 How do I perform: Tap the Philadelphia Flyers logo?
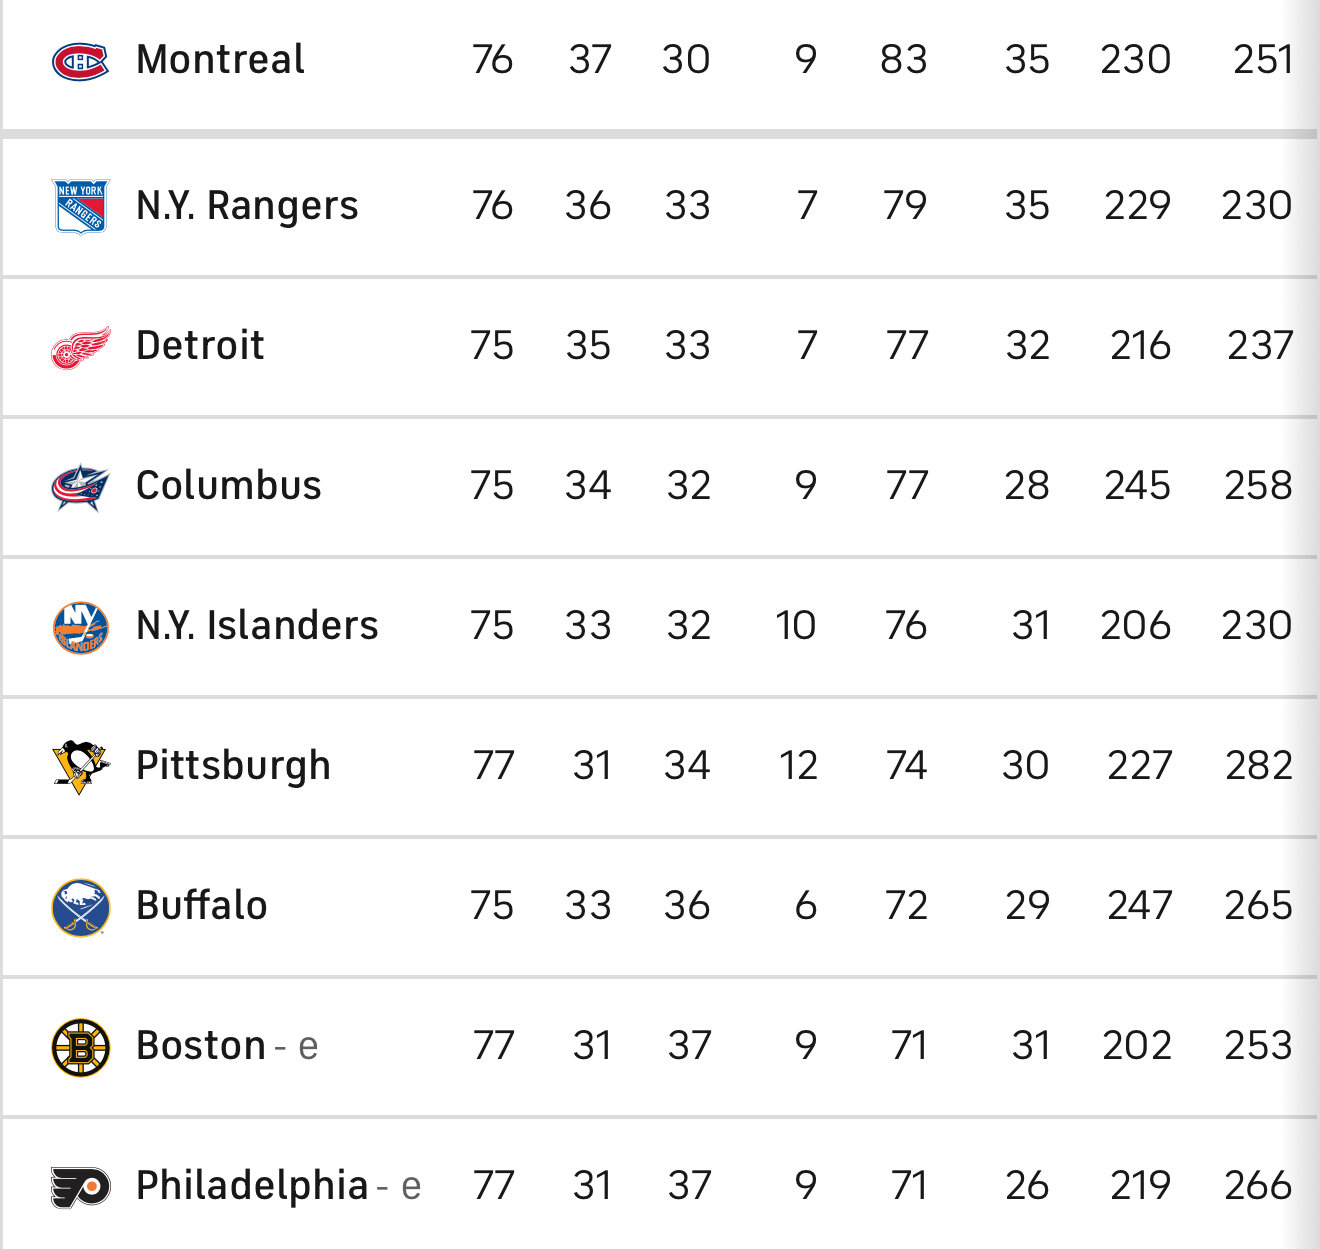[80, 1187]
